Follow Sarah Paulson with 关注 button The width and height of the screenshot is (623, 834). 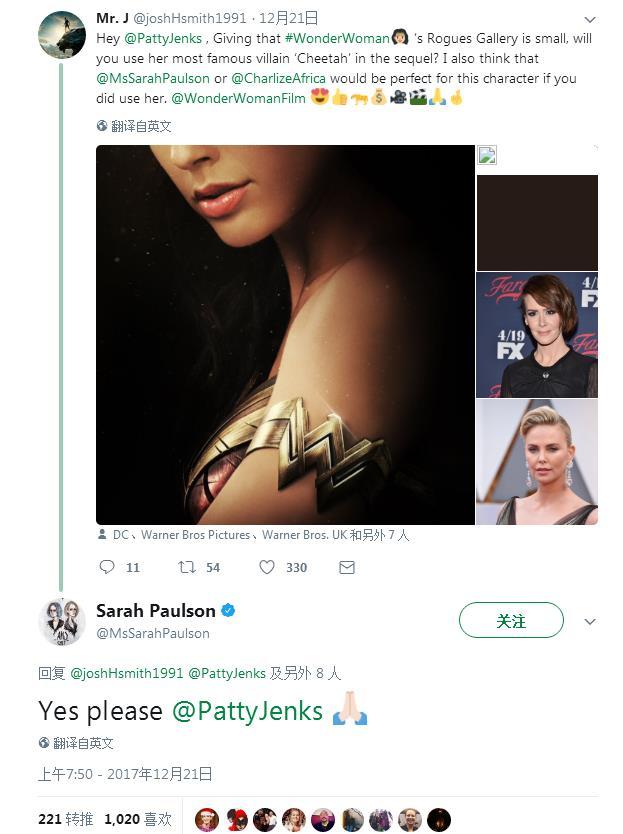(x=510, y=621)
